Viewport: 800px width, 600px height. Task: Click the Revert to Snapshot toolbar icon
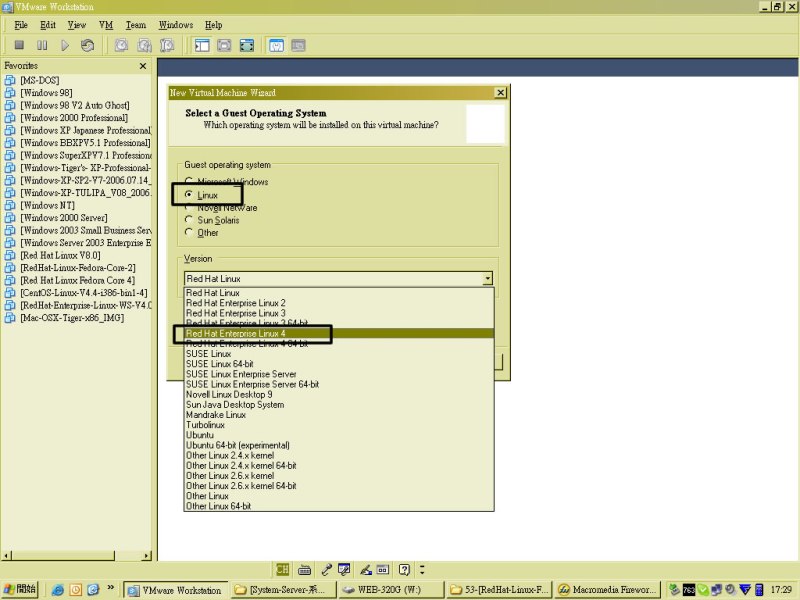click(144, 45)
